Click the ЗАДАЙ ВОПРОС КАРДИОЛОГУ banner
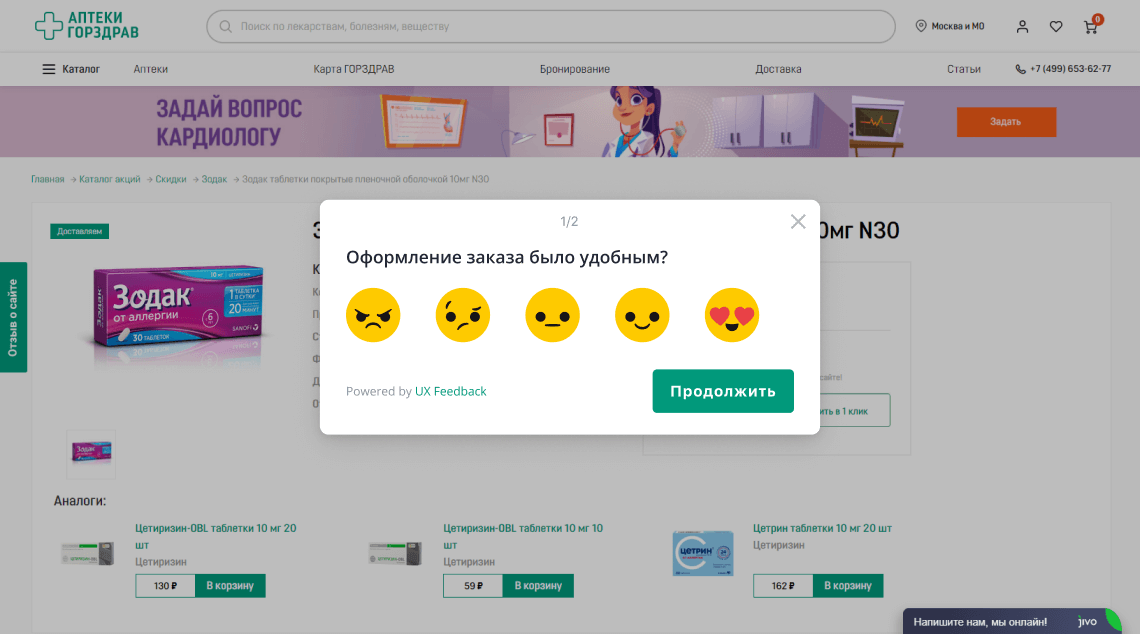 [x=570, y=121]
